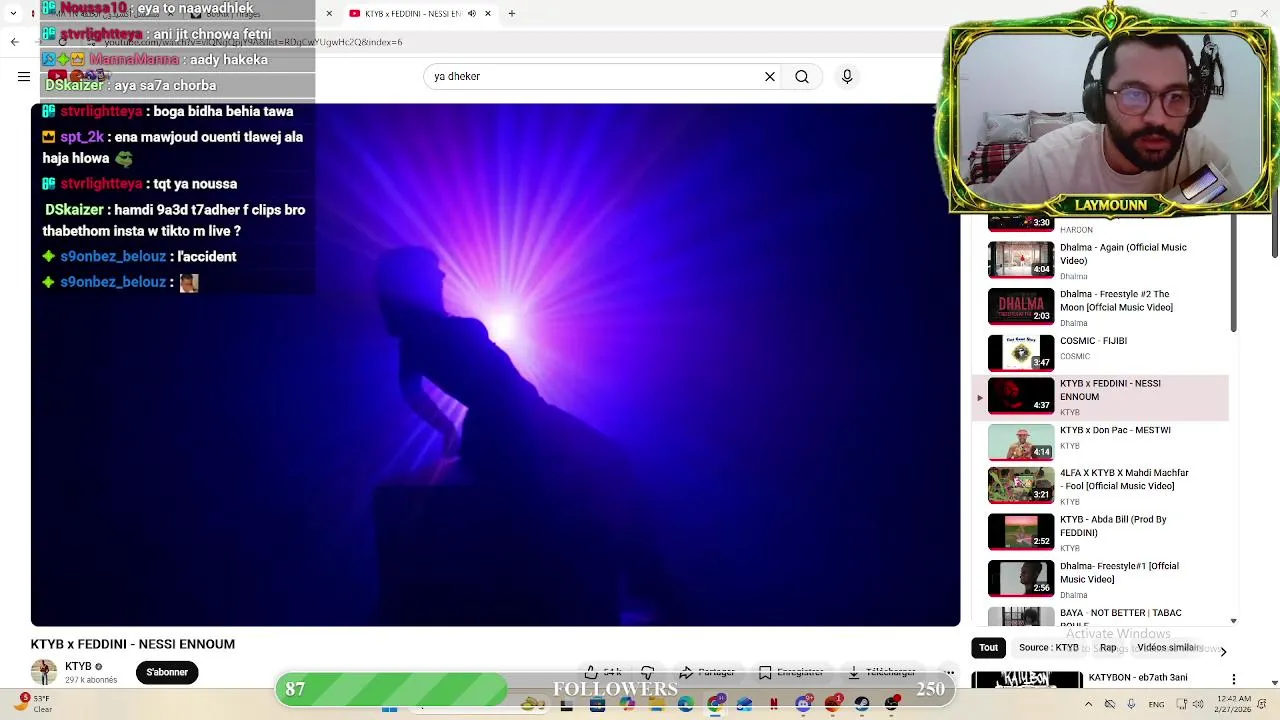
Task: Open 'KTYB - Abda Bill (Prod By FEDDINI)' video
Action: click(1100, 533)
